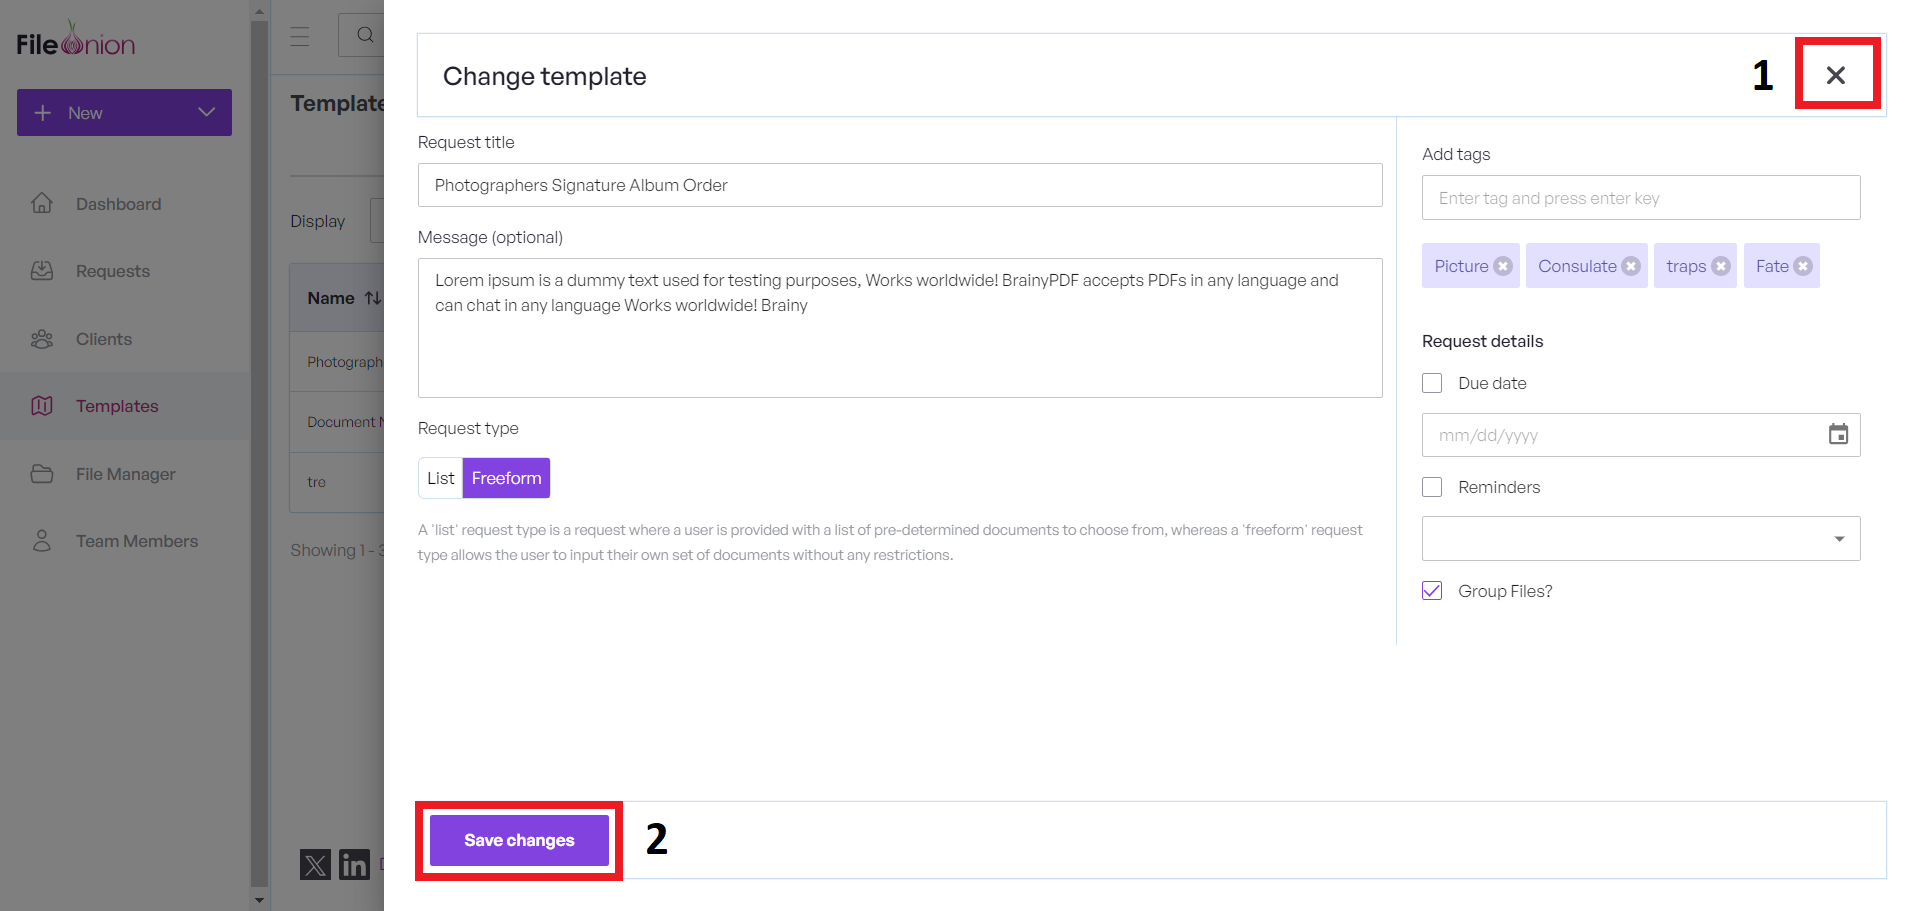The image size is (1920, 911).
Task: Enable the Reminders checkbox
Action: [x=1432, y=487]
